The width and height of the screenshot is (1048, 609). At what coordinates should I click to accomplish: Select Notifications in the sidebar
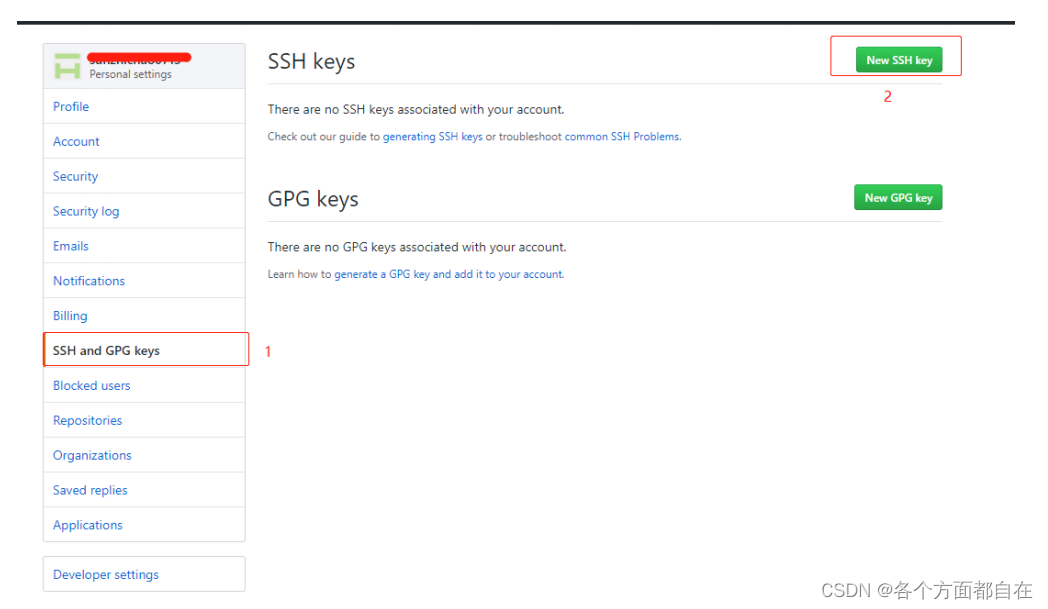point(89,281)
